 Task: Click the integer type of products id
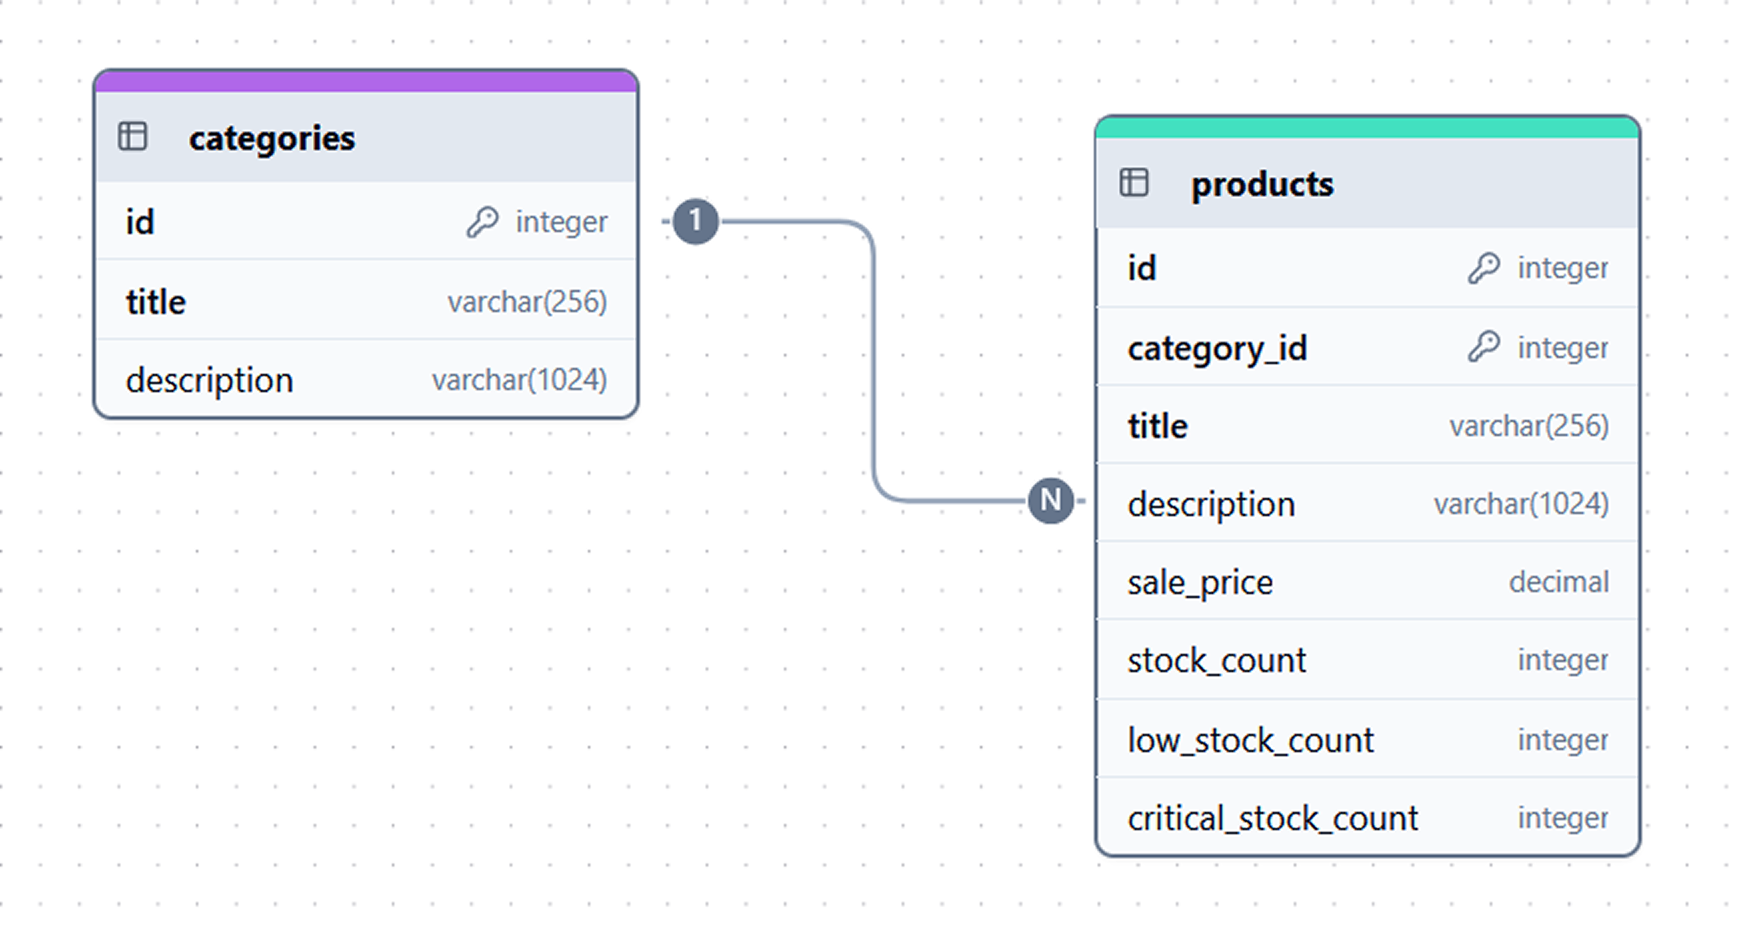pyautogui.click(x=1563, y=268)
